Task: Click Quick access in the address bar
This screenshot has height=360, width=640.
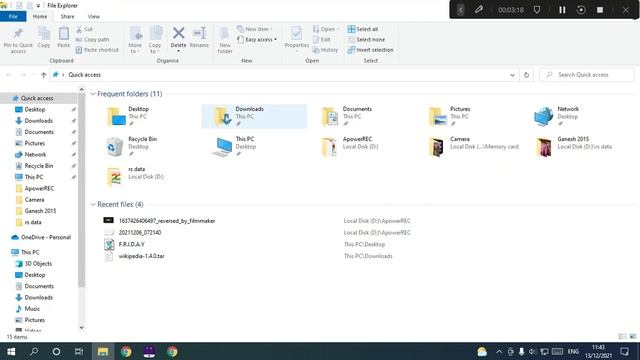Action: pyautogui.click(x=84, y=75)
